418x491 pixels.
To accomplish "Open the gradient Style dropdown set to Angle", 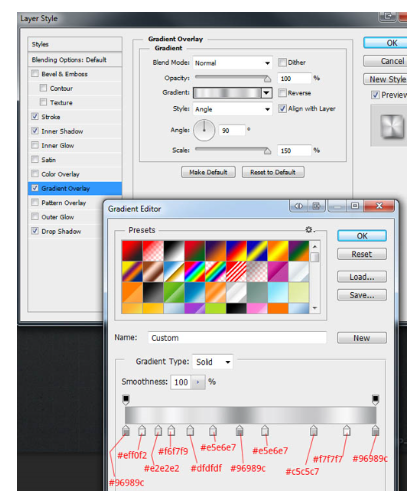I will (x=232, y=109).
